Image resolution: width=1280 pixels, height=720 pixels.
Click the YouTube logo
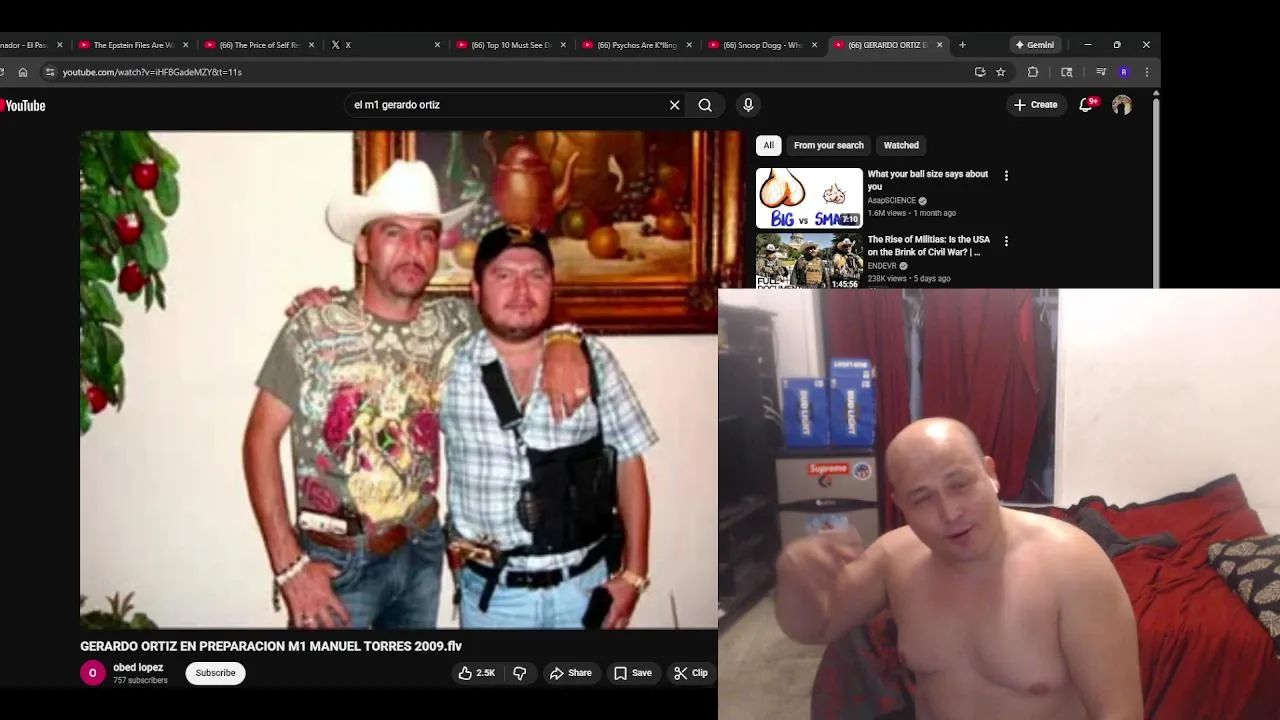[23, 105]
